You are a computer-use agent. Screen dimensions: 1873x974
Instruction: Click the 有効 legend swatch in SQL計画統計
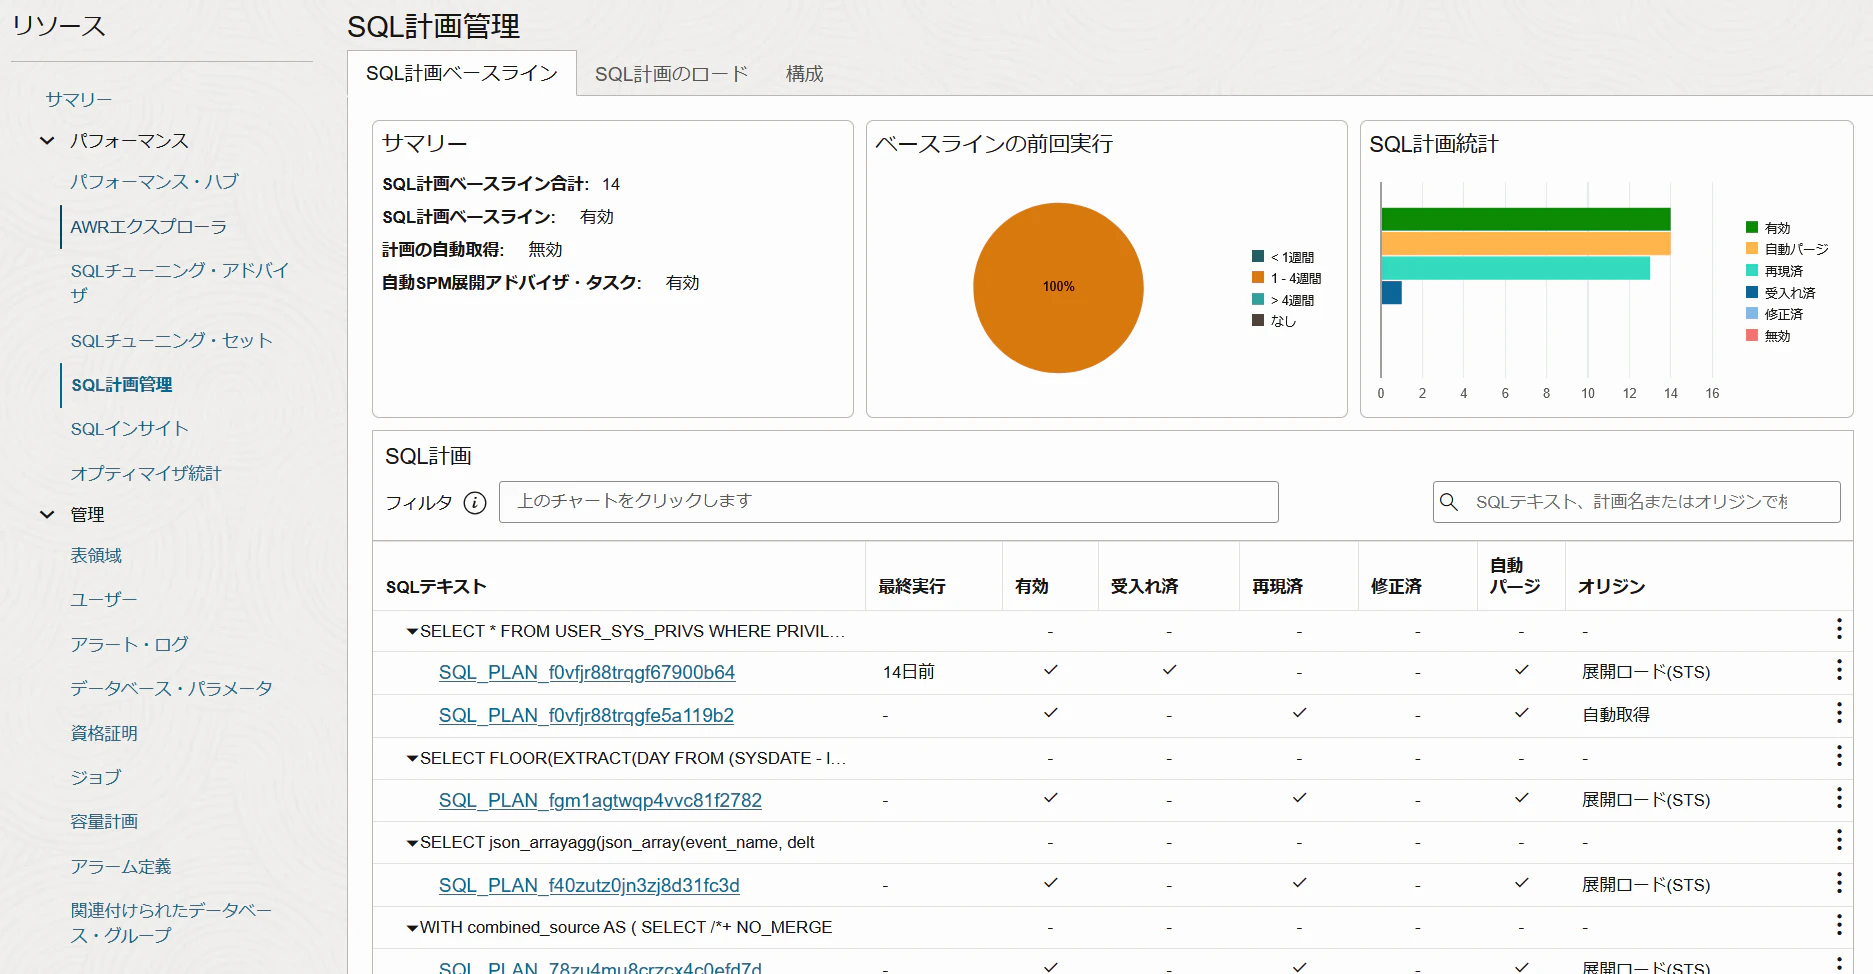coord(1752,228)
